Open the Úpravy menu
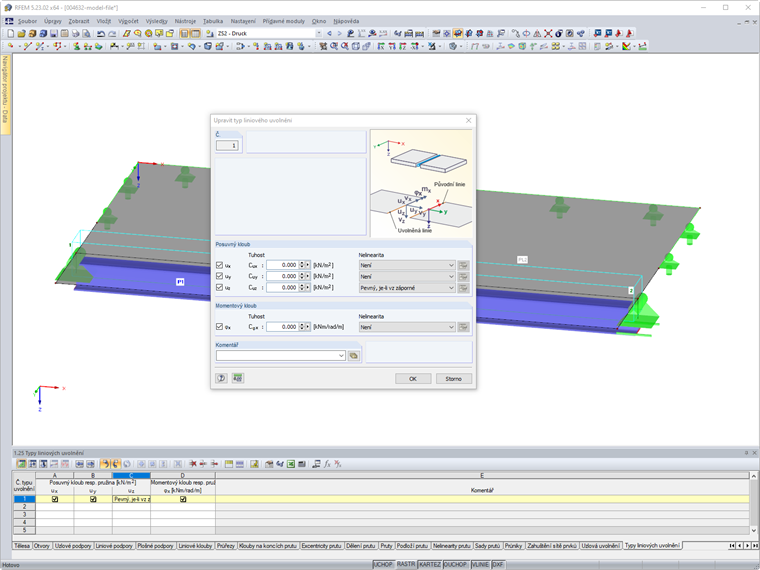The height and width of the screenshot is (570, 760). click(x=52, y=21)
